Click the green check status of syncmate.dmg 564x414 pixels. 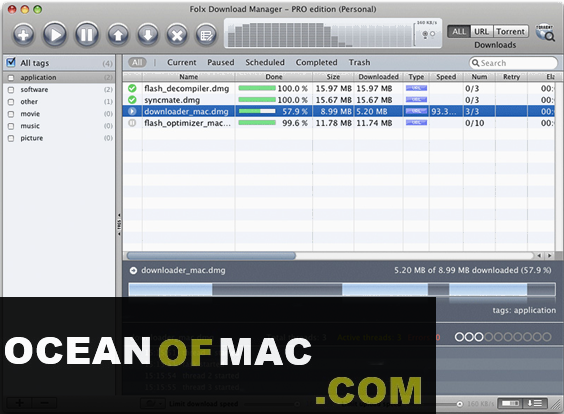click(132, 100)
